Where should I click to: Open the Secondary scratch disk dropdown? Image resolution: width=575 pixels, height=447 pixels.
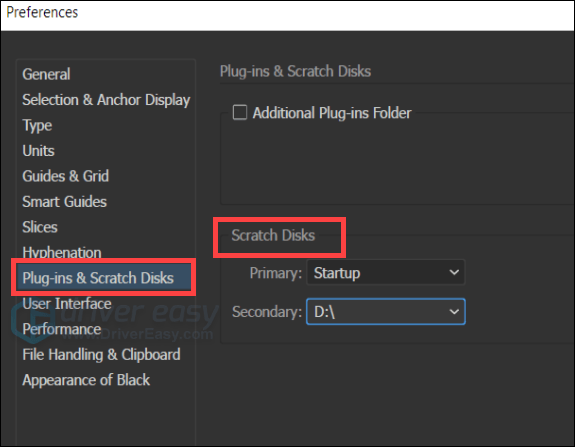(x=386, y=312)
